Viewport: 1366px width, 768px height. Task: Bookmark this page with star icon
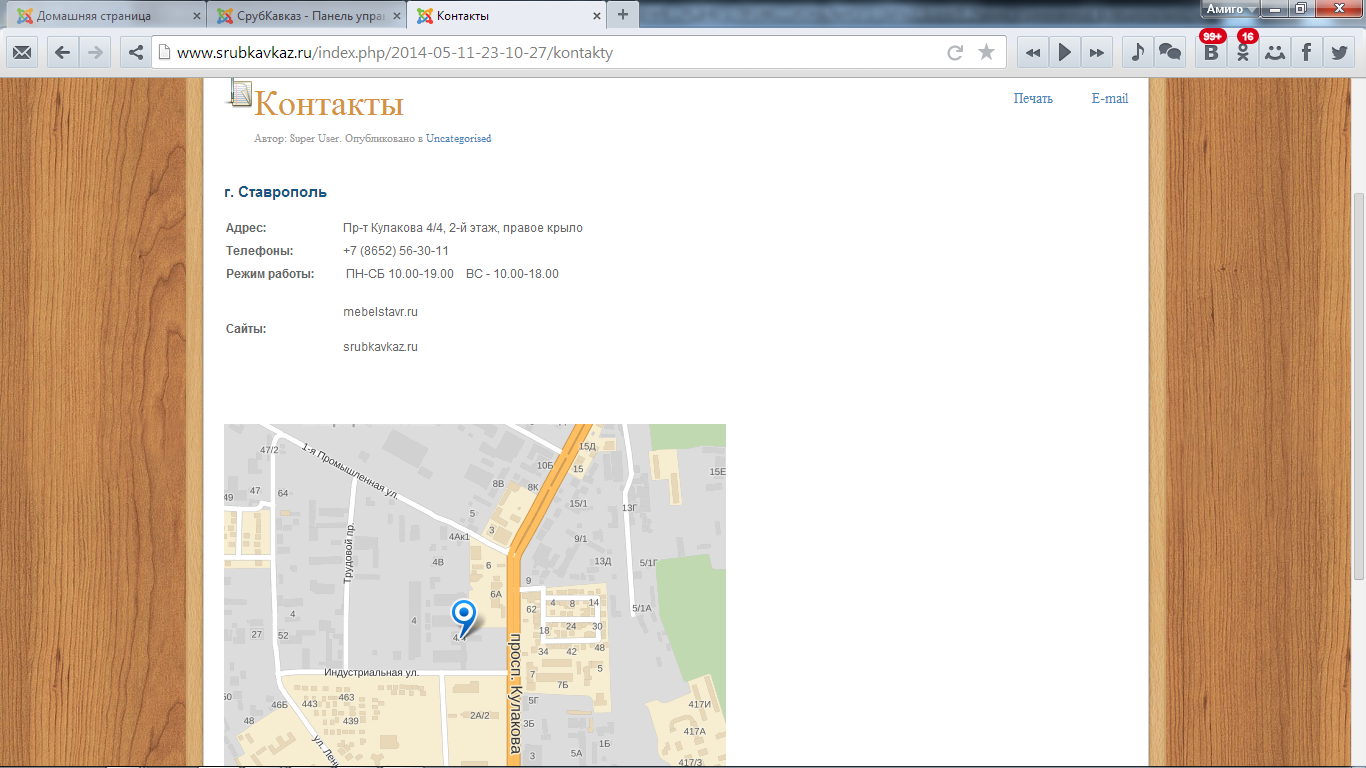[986, 53]
